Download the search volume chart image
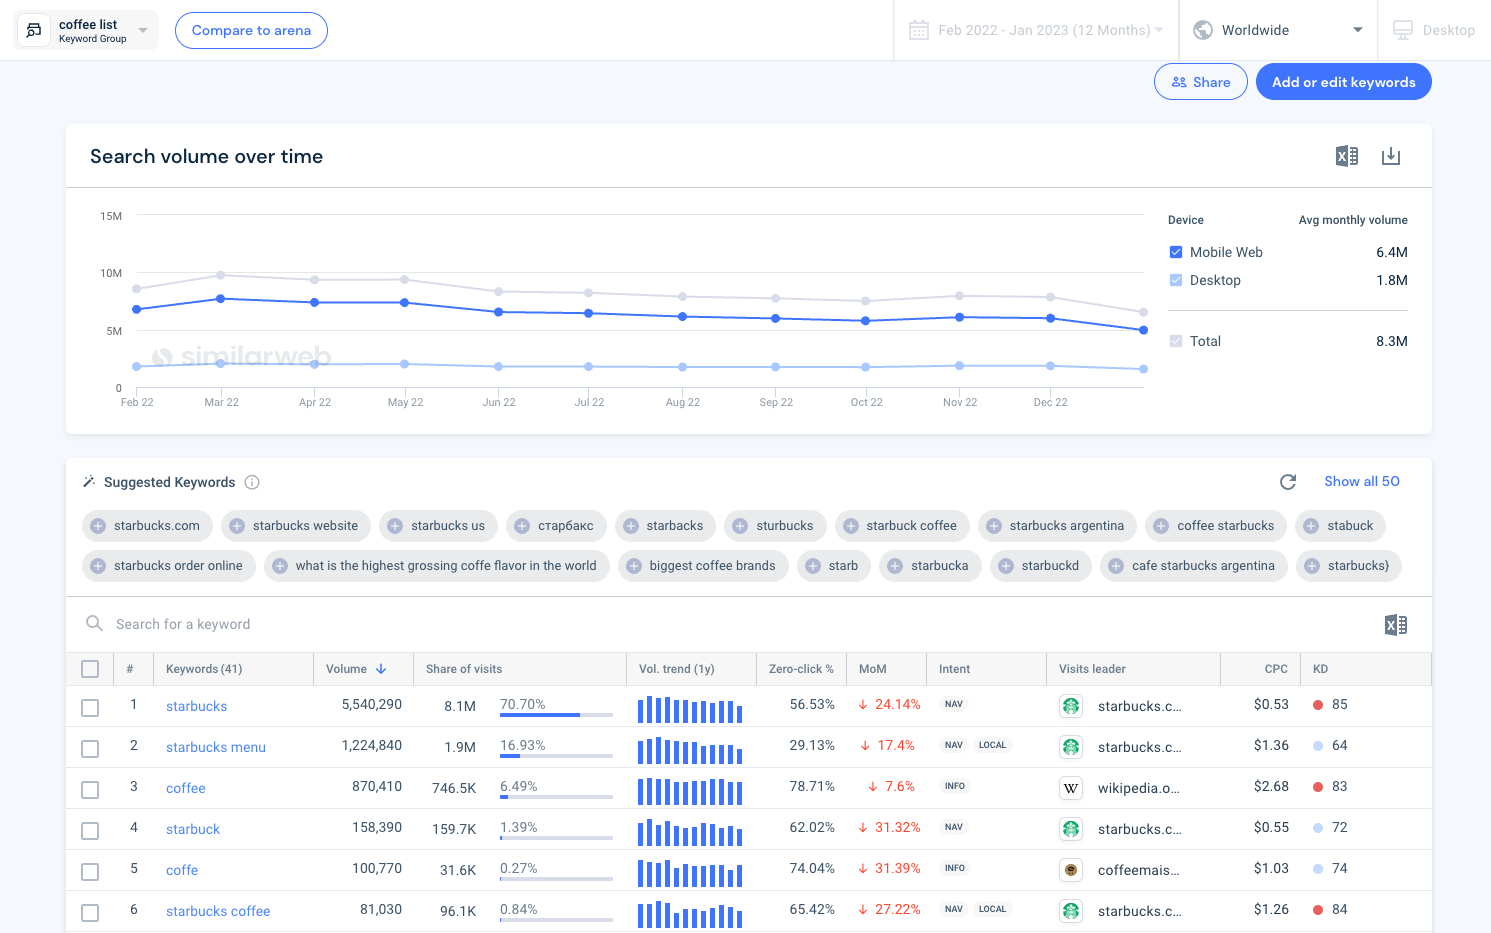Screen dimensions: 1491x933 click(1390, 156)
